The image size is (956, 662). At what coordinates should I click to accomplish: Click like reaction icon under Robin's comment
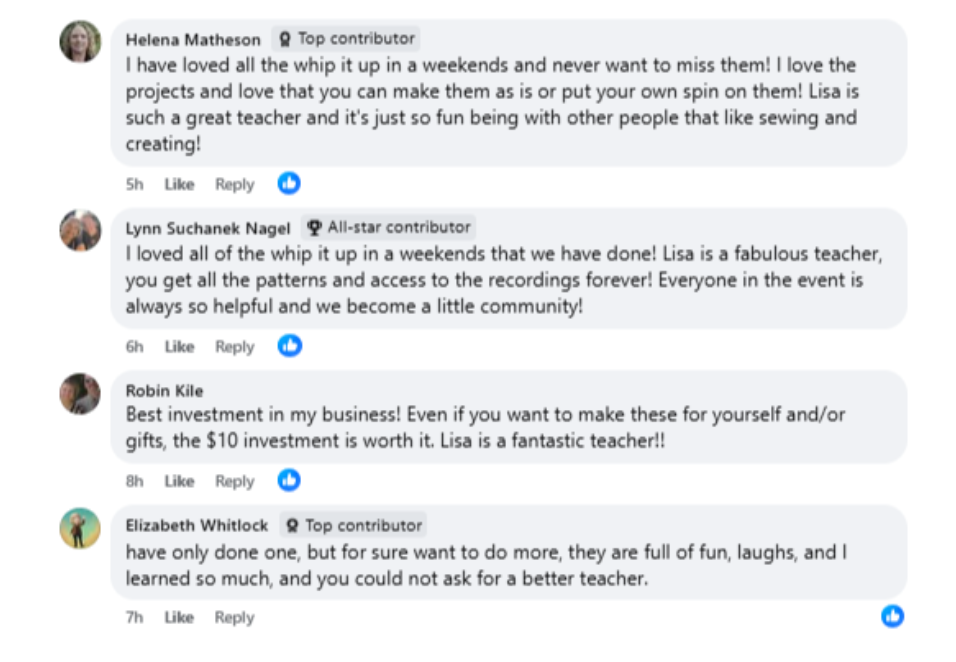coord(289,481)
